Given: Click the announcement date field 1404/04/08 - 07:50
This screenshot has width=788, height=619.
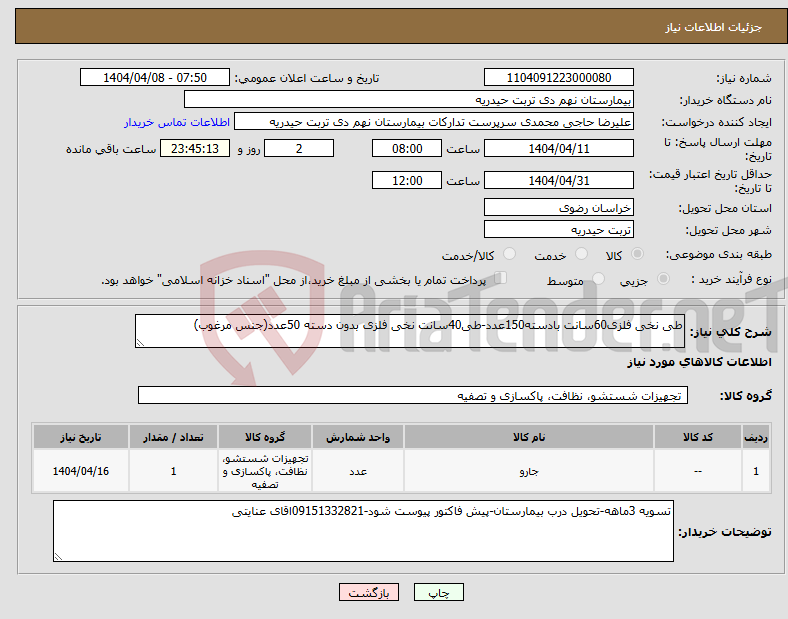Looking at the screenshot, I should pos(155,77).
